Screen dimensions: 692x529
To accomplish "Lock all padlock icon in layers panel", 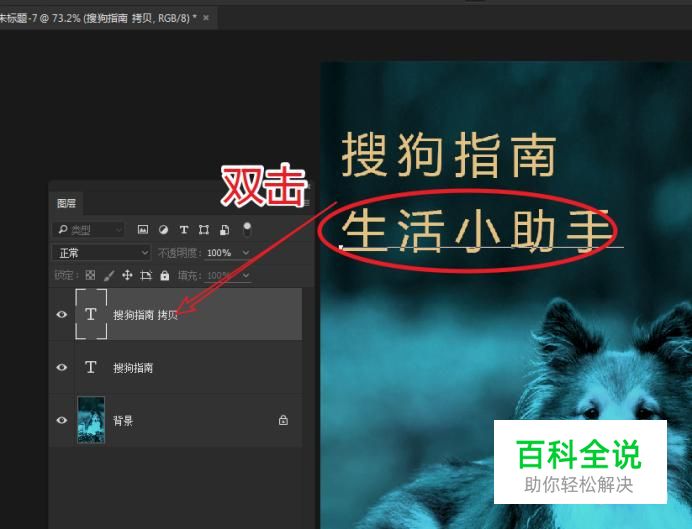I will click(165, 275).
